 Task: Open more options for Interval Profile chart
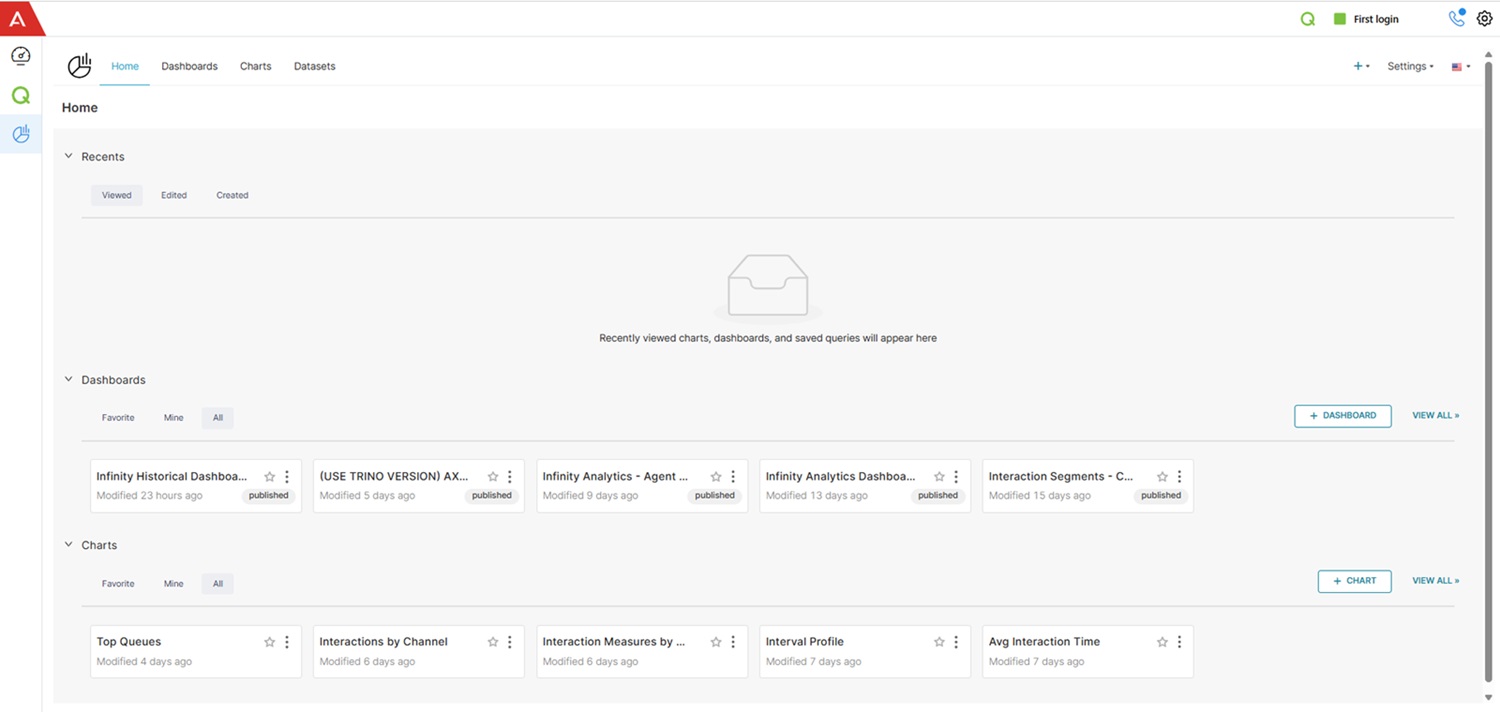pyautogui.click(x=956, y=642)
